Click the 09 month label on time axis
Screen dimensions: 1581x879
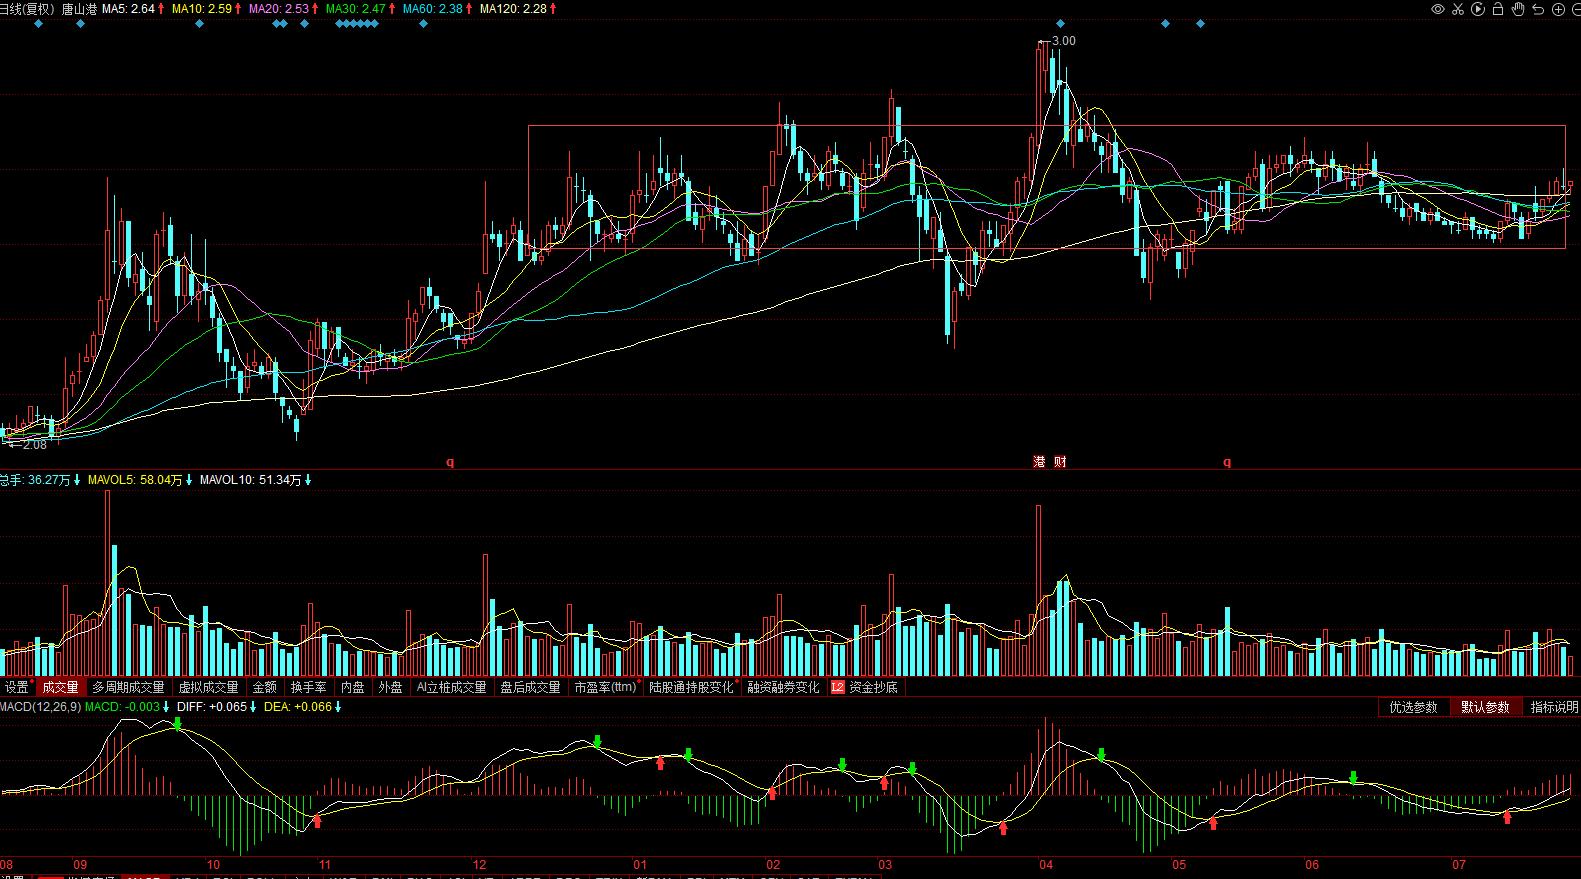click(x=80, y=865)
